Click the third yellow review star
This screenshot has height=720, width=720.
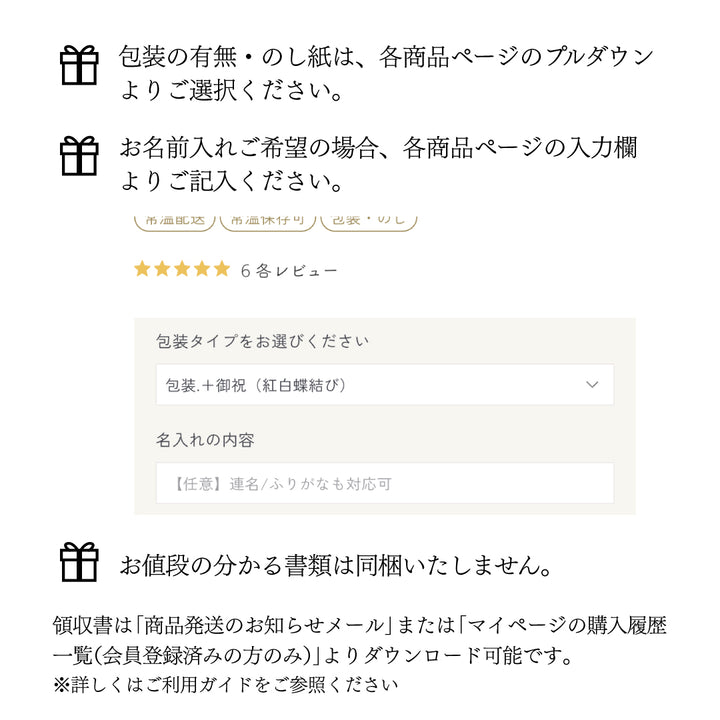coord(182,269)
